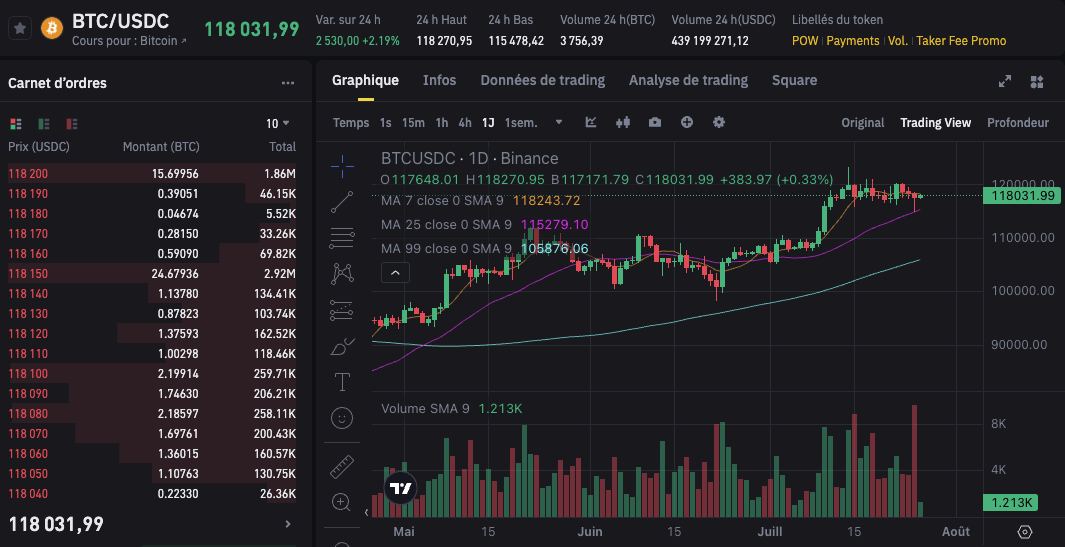Click the MA 25 indicator legend
This screenshot has width=1065, height=547.
point(485,225)
